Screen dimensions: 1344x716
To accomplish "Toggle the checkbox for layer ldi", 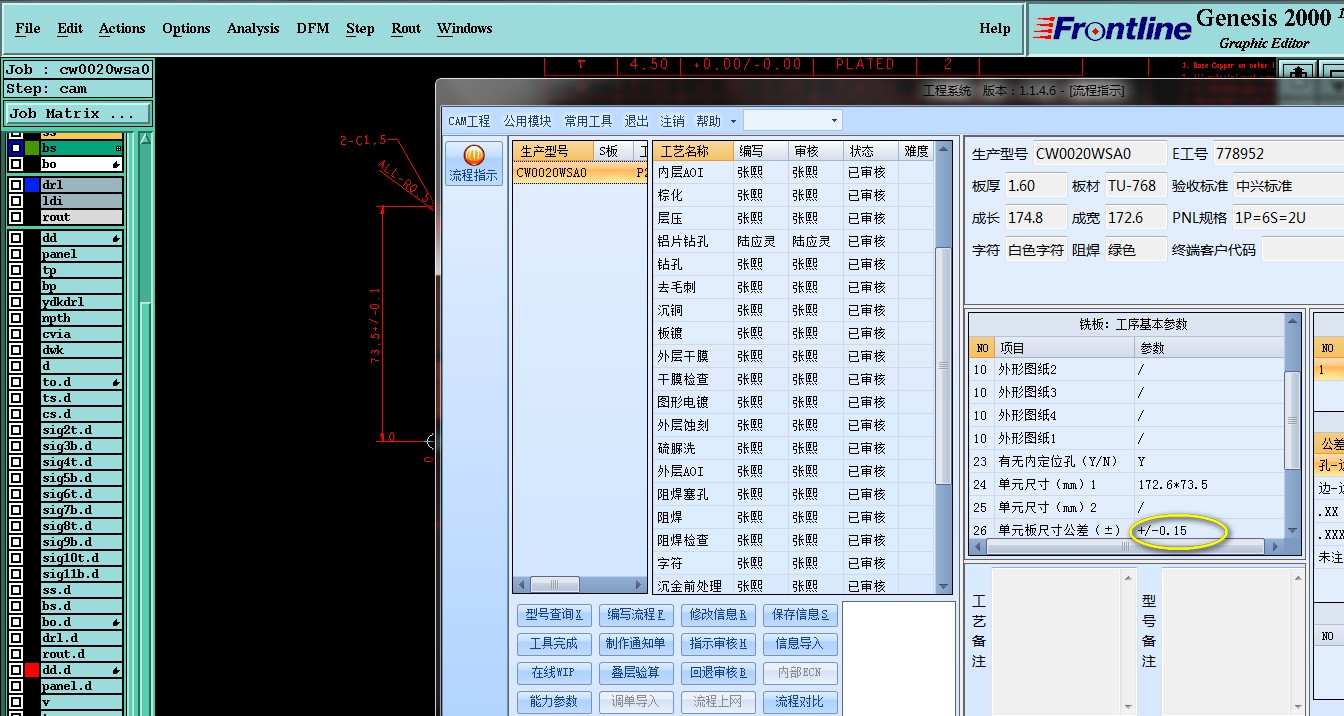I will (x=16, y=201).
